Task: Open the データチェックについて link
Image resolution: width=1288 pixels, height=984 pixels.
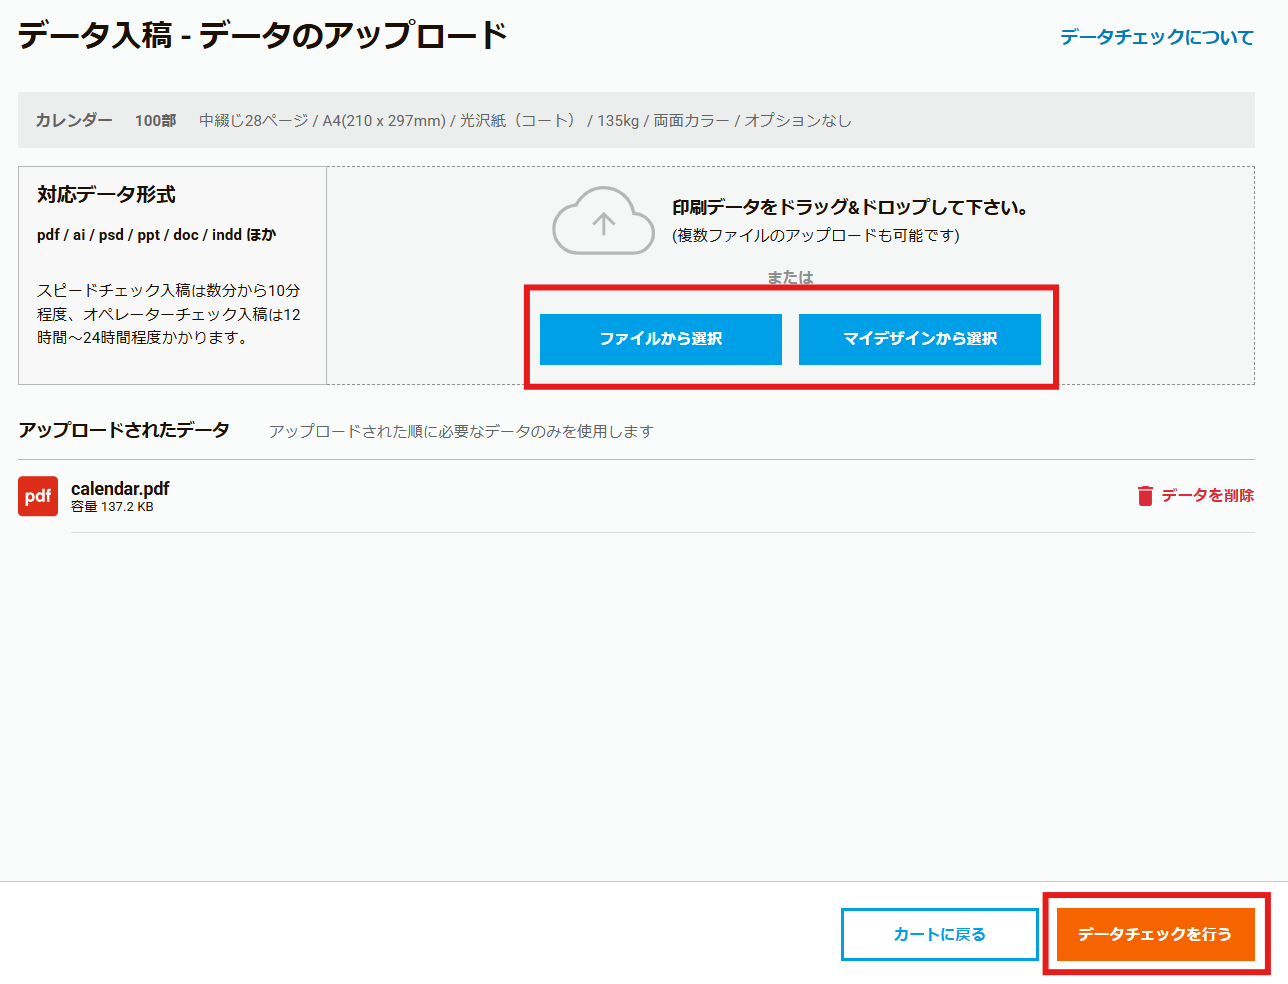Action: (x=1156, y=37)
